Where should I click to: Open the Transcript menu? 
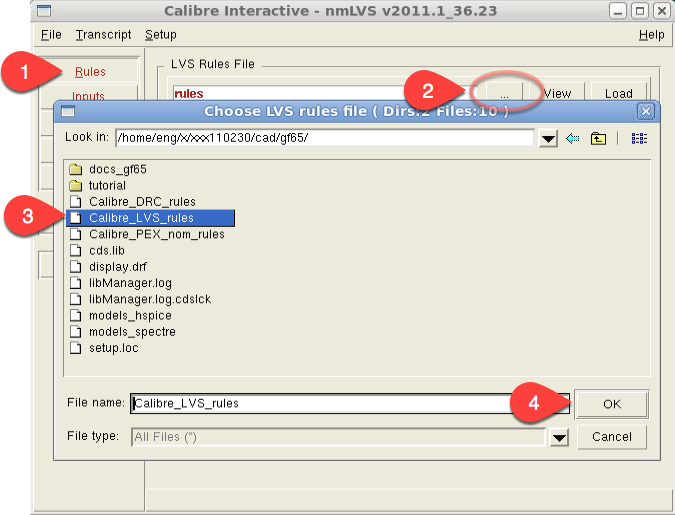[x=103, y=34]
